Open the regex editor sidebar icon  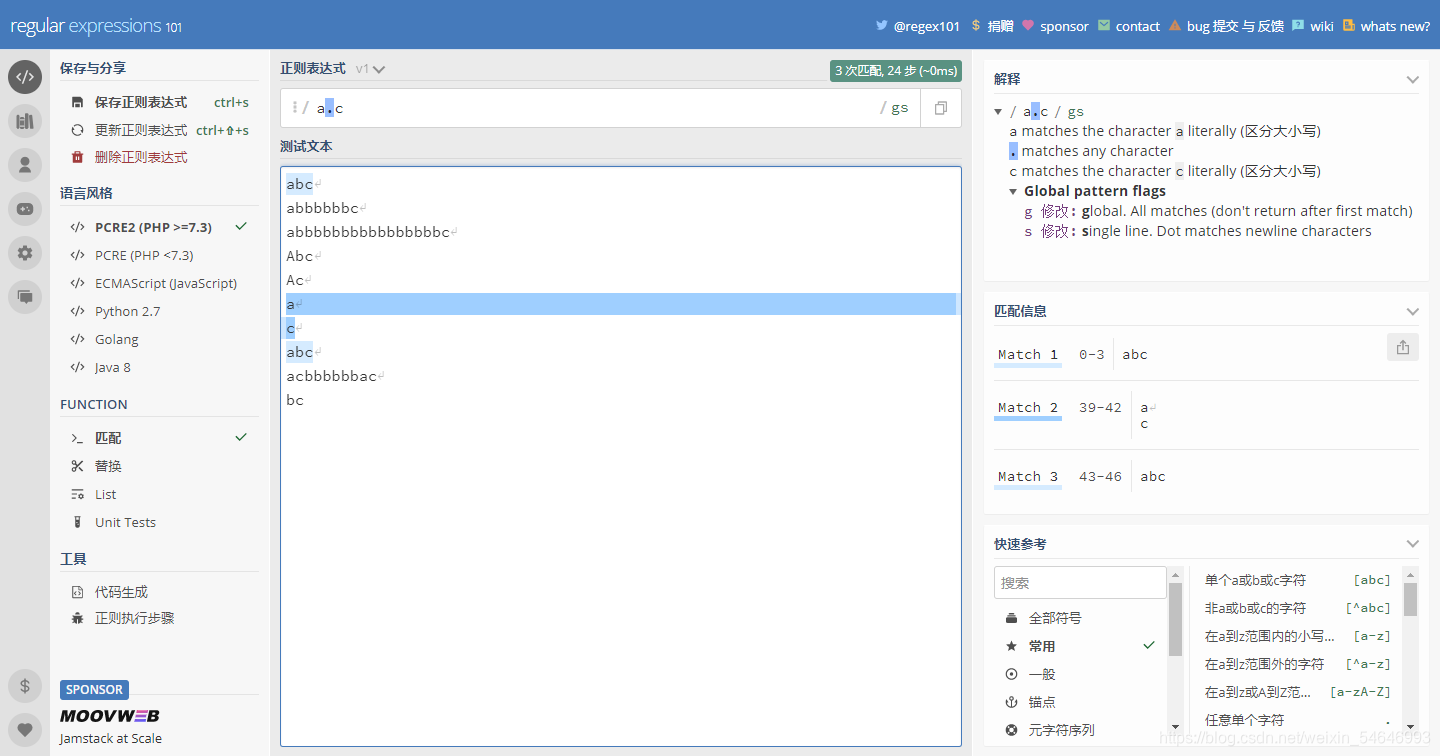click(25, 77)
